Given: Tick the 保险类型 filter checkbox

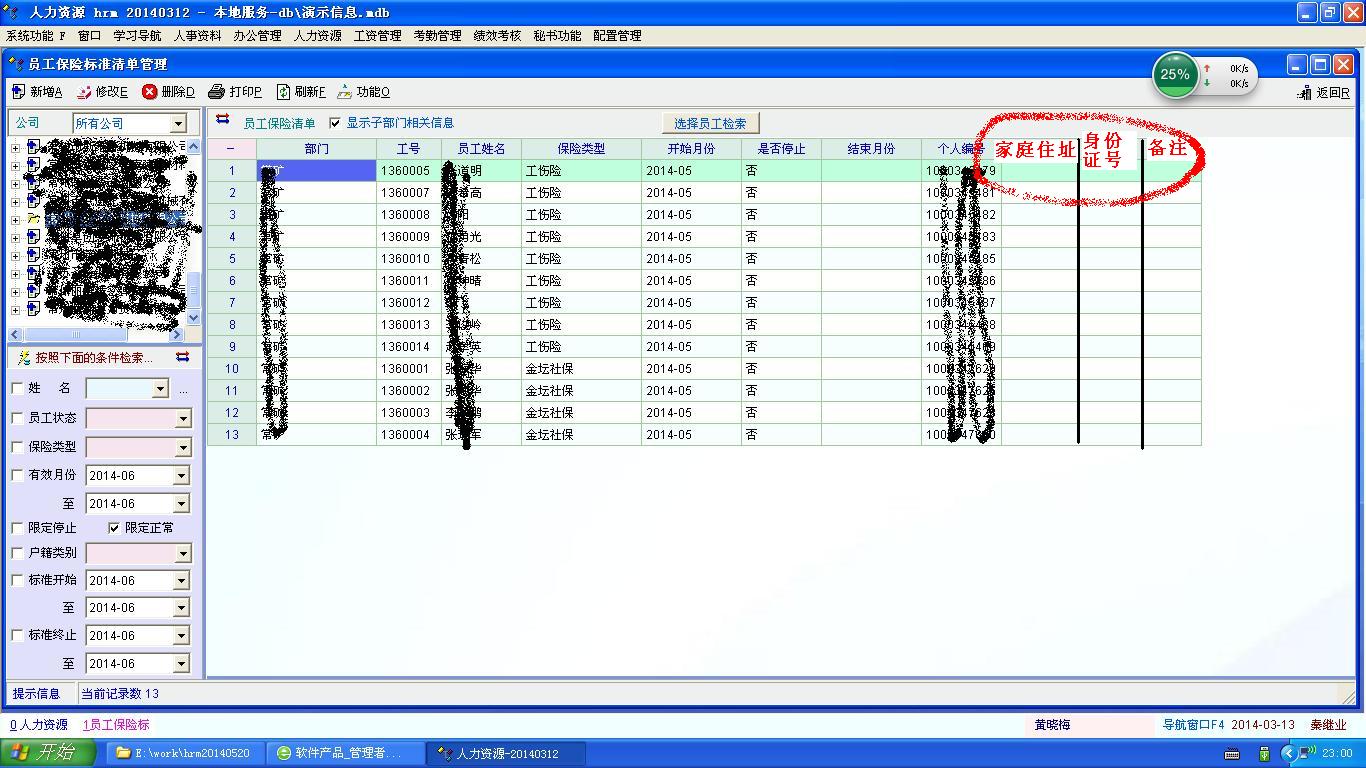Looking at the screenshot, I should click(17, 447).
